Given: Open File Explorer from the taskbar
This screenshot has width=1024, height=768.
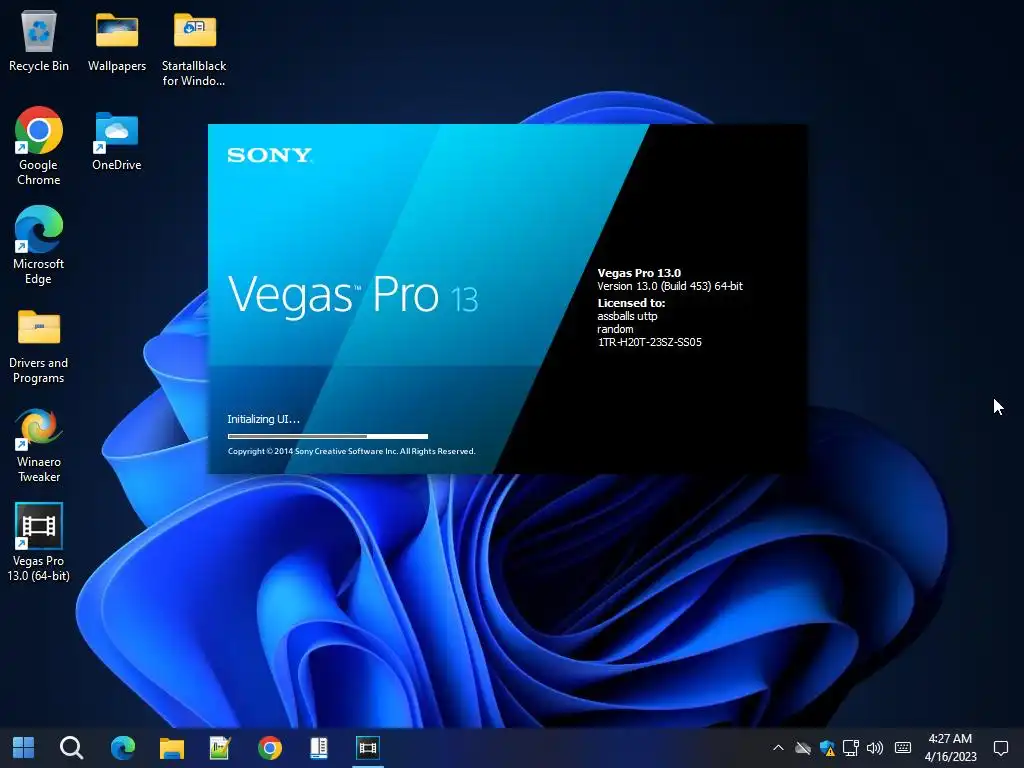Looking at the screenshot, I should tap(172, 748).
